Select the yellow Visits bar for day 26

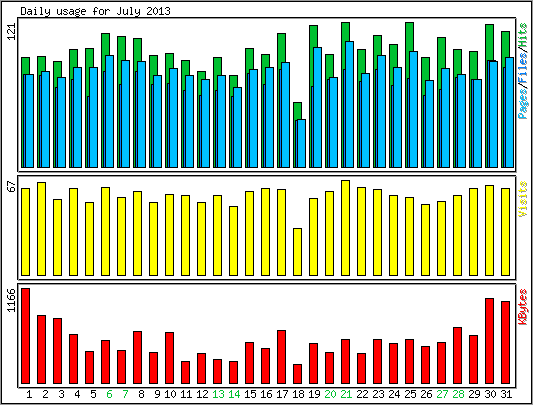tap(425, 240)
